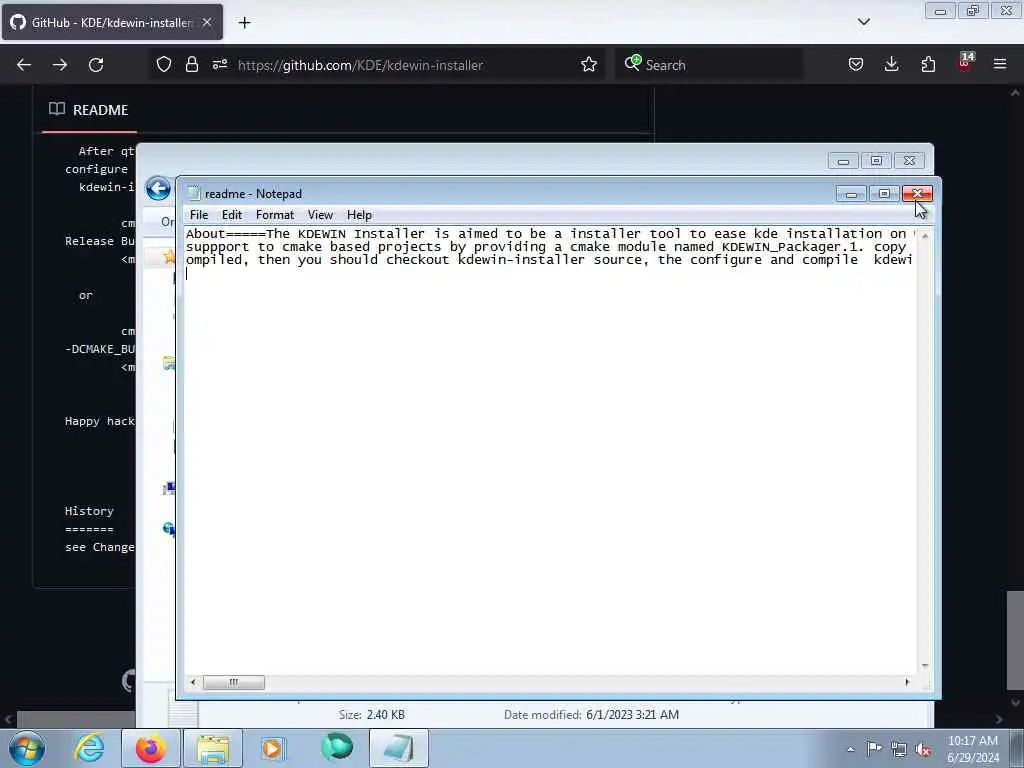Minimize the Explorer window behind Notepad

pyautogui.click(x=843, y=161)
